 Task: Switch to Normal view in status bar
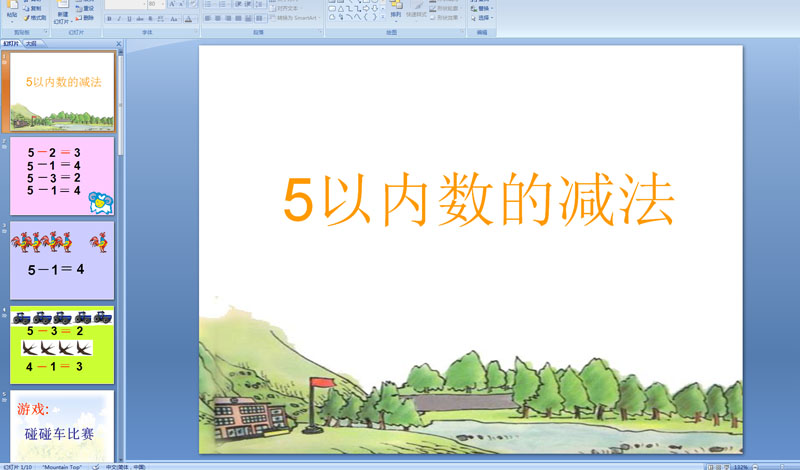(710, 467)
